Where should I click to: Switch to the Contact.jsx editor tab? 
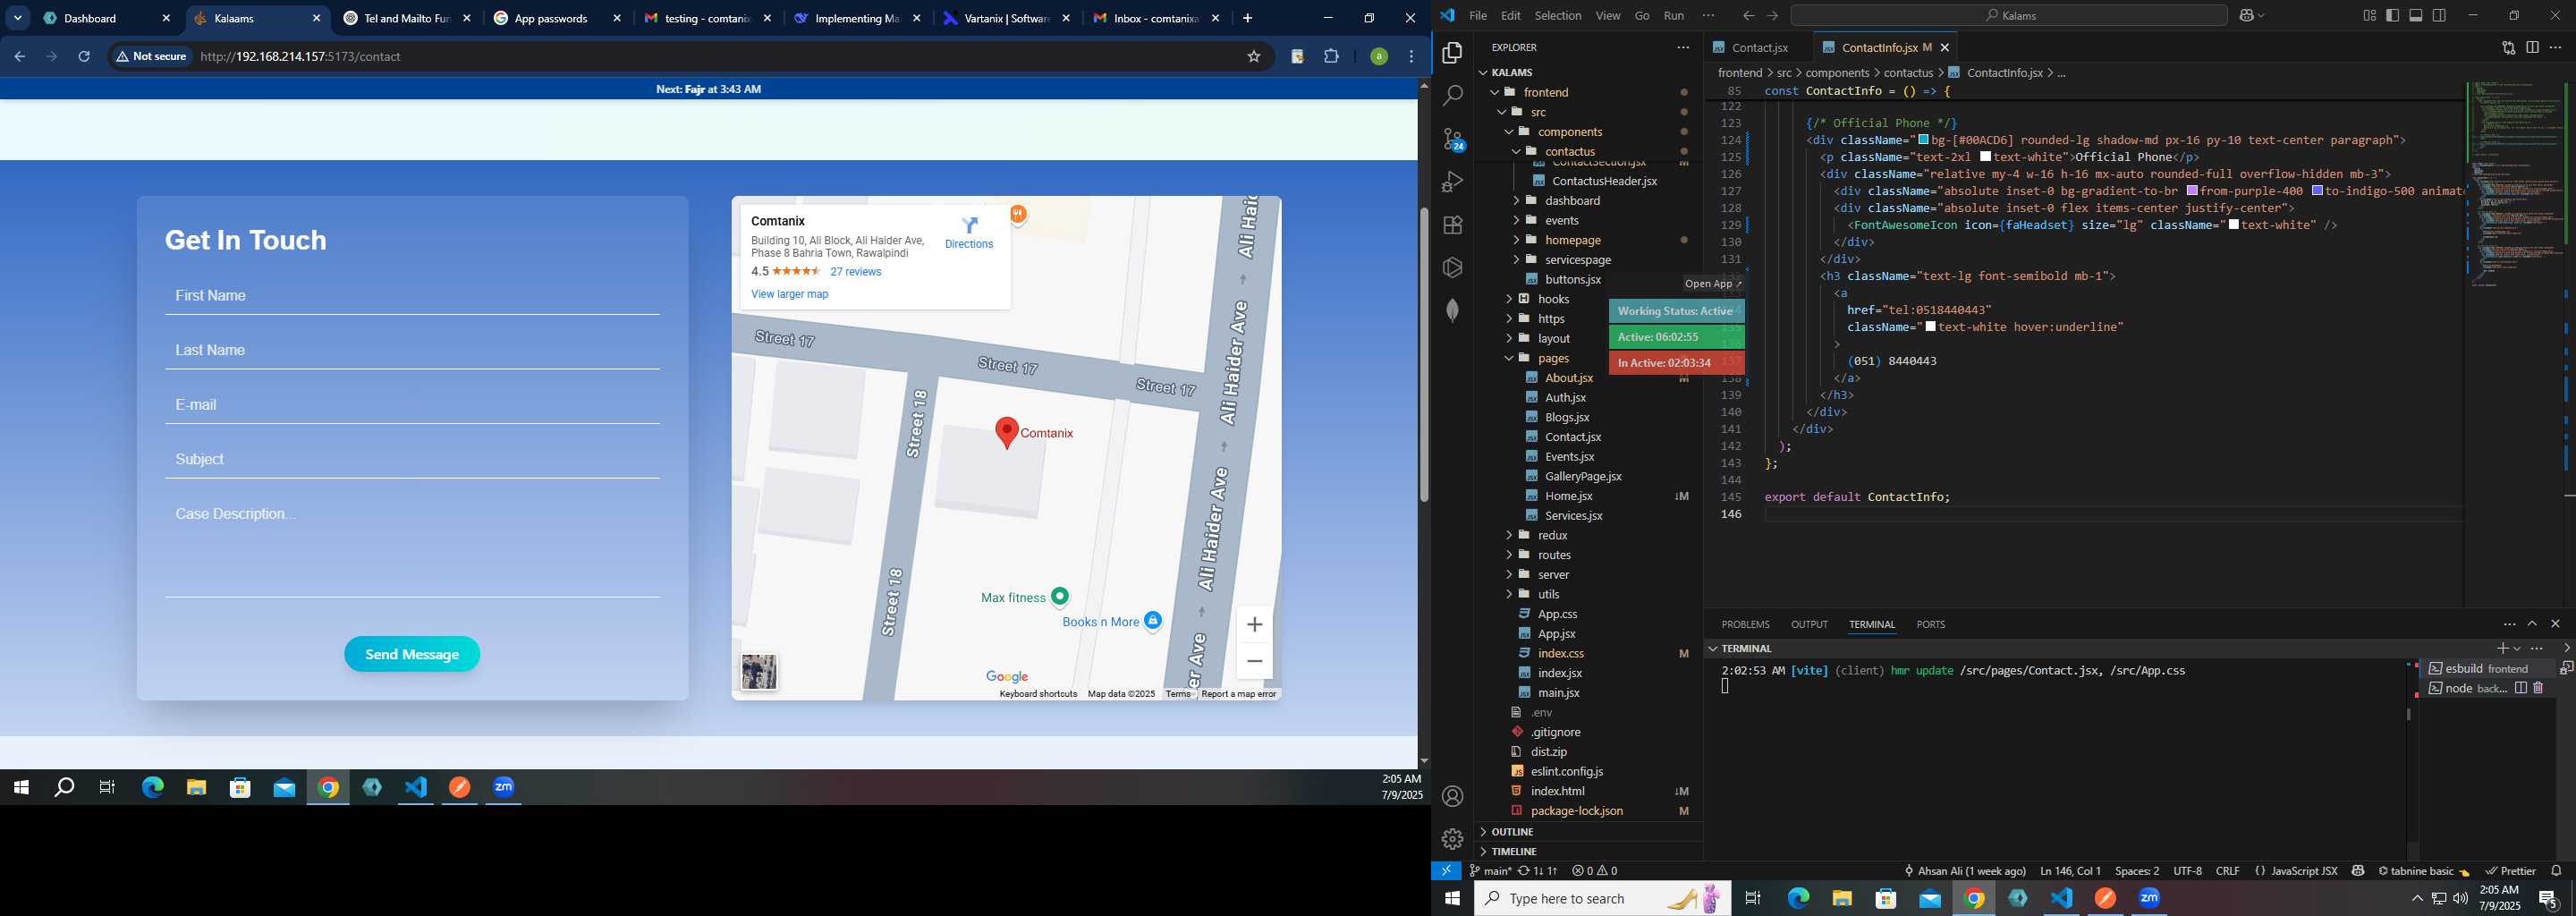click(x=1759, y=48)
